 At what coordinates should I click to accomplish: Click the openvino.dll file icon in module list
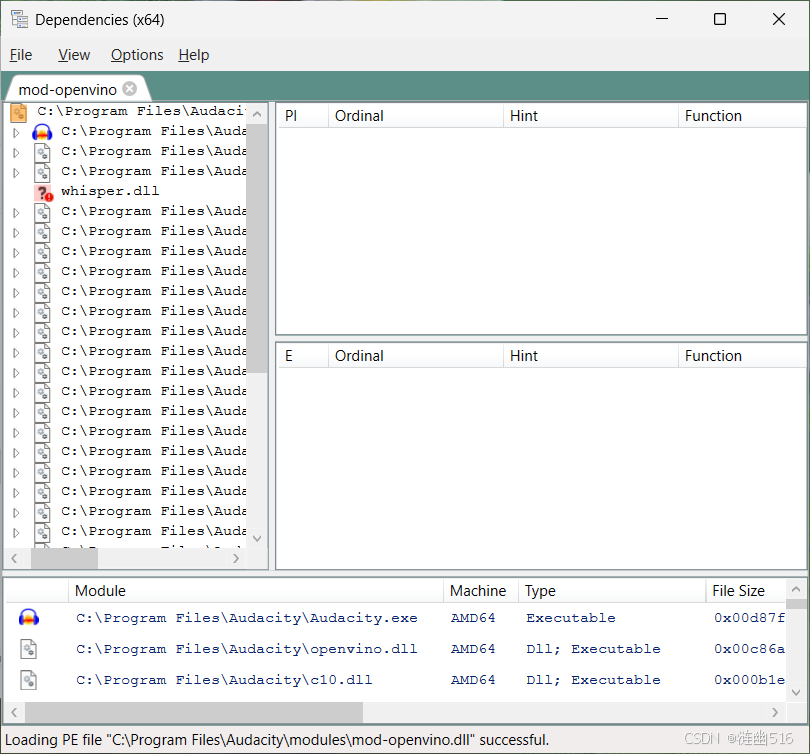(29, 649)
